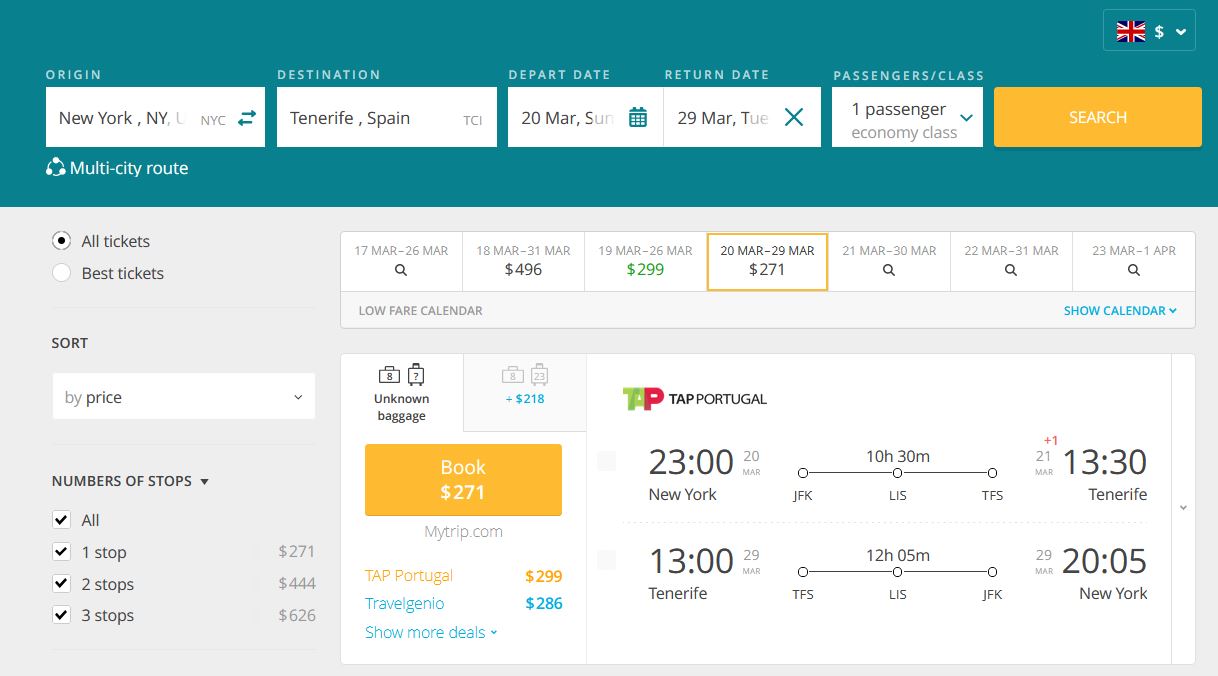Uncheck the 3 stops checkbox

(62, 615)
